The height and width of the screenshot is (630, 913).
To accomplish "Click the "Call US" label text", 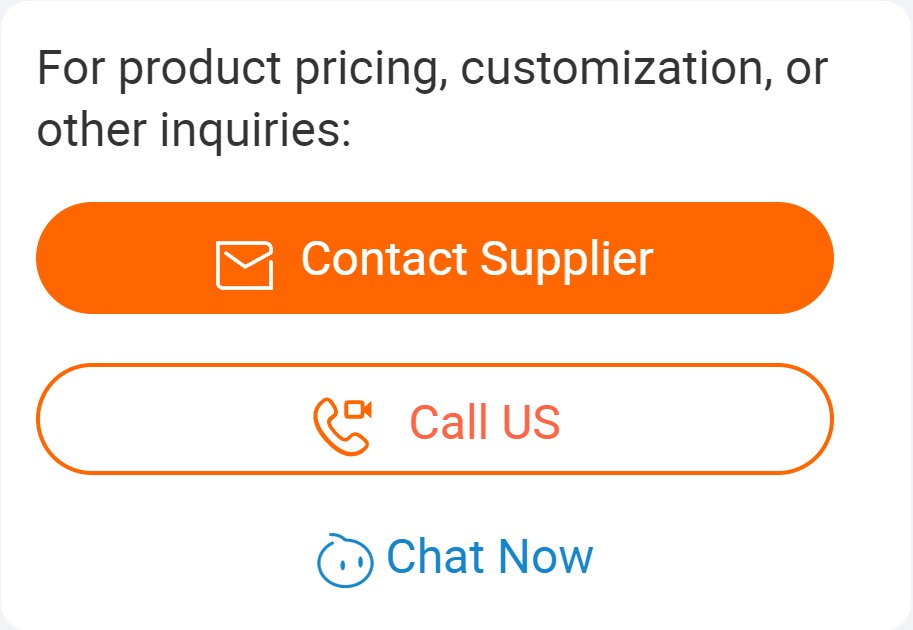I will [x=485, y=421].
